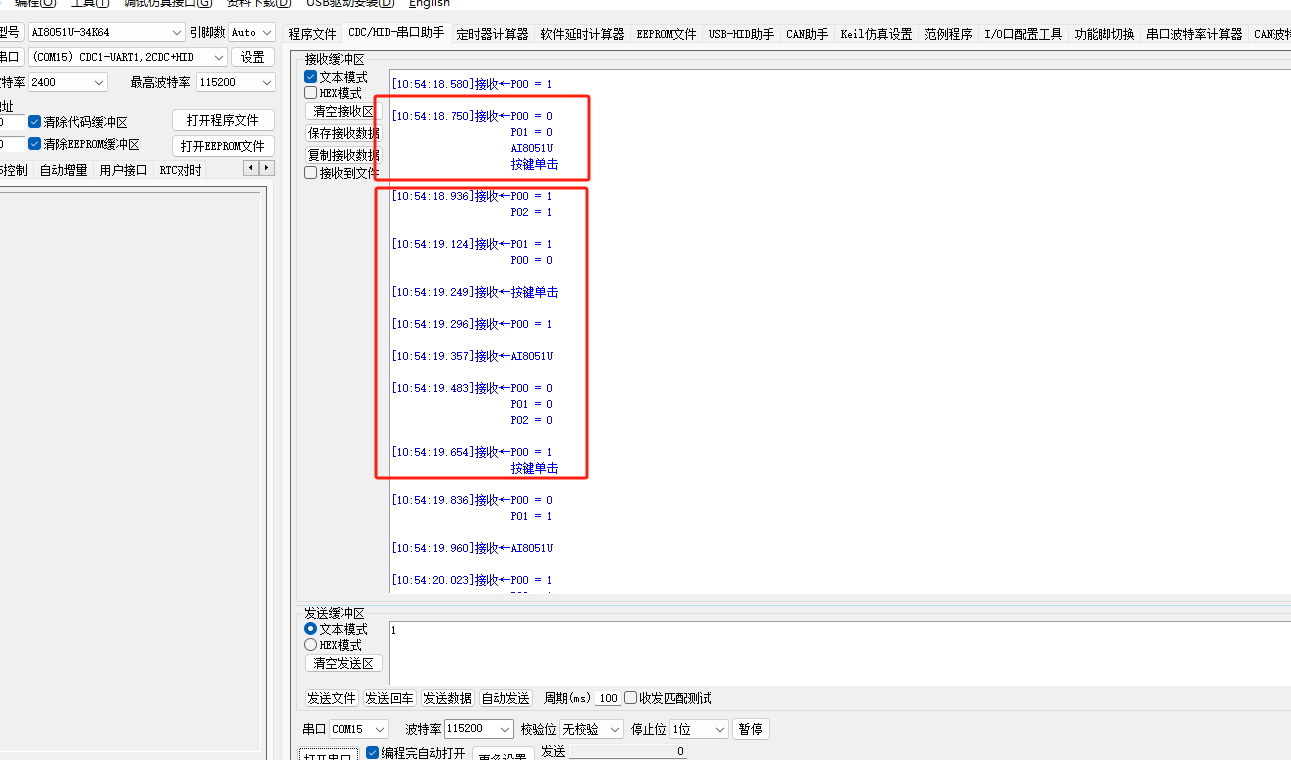Open the USB驱动安装(D) menu
The width and height of the screenshot is (1291, 760).
click(350, 4)
